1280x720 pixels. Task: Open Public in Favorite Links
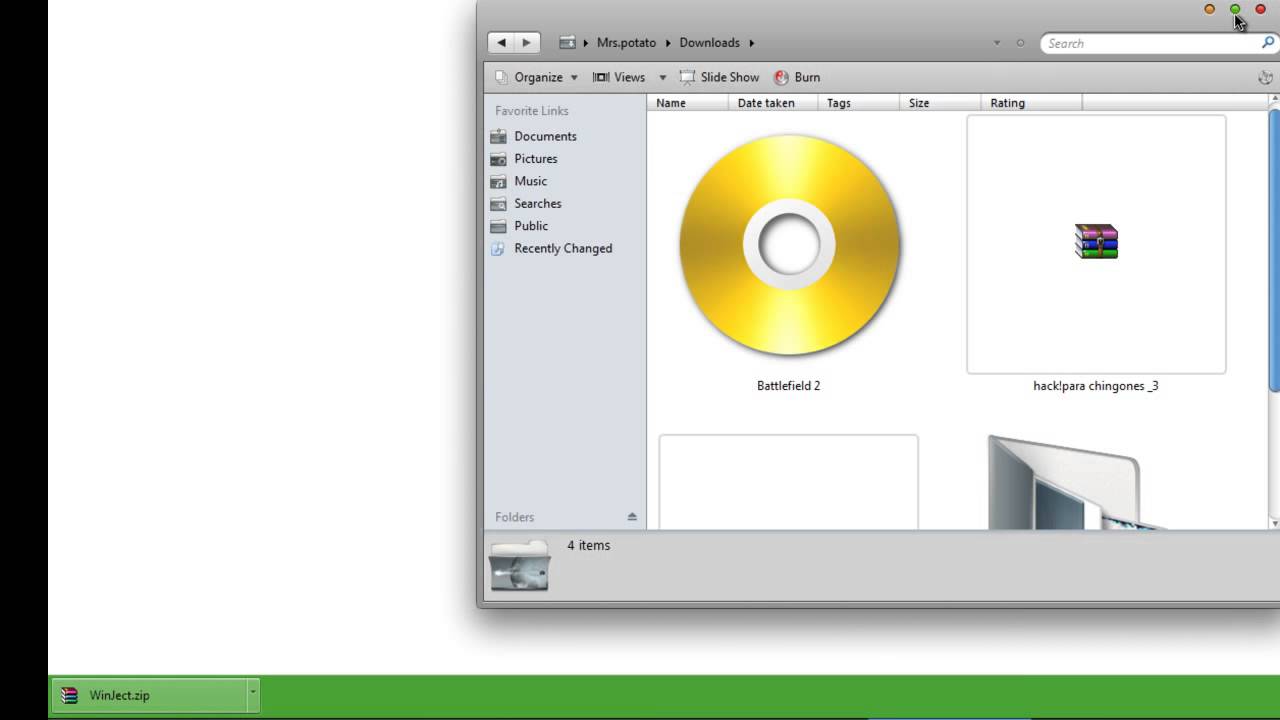tap(531, 226)
